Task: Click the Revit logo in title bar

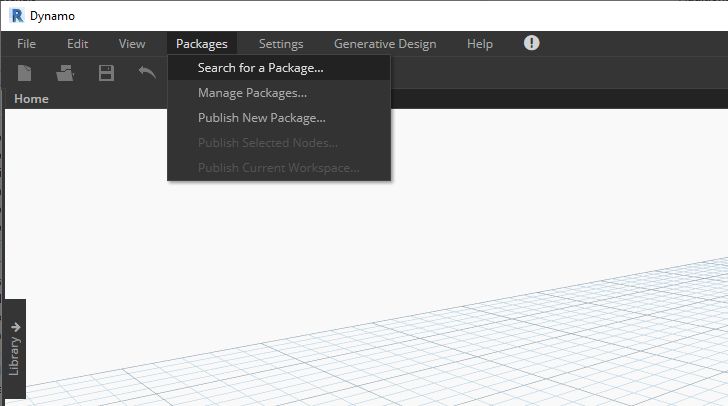Action: coord(16,15)
